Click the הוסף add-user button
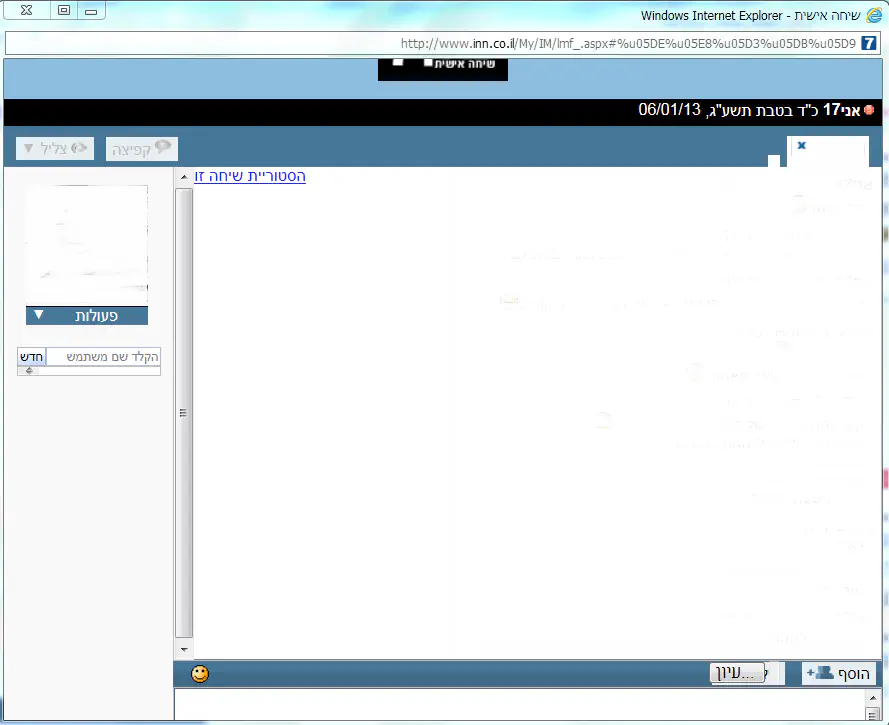889x725 pixels. pyautogui.click(x=839, y=674)
